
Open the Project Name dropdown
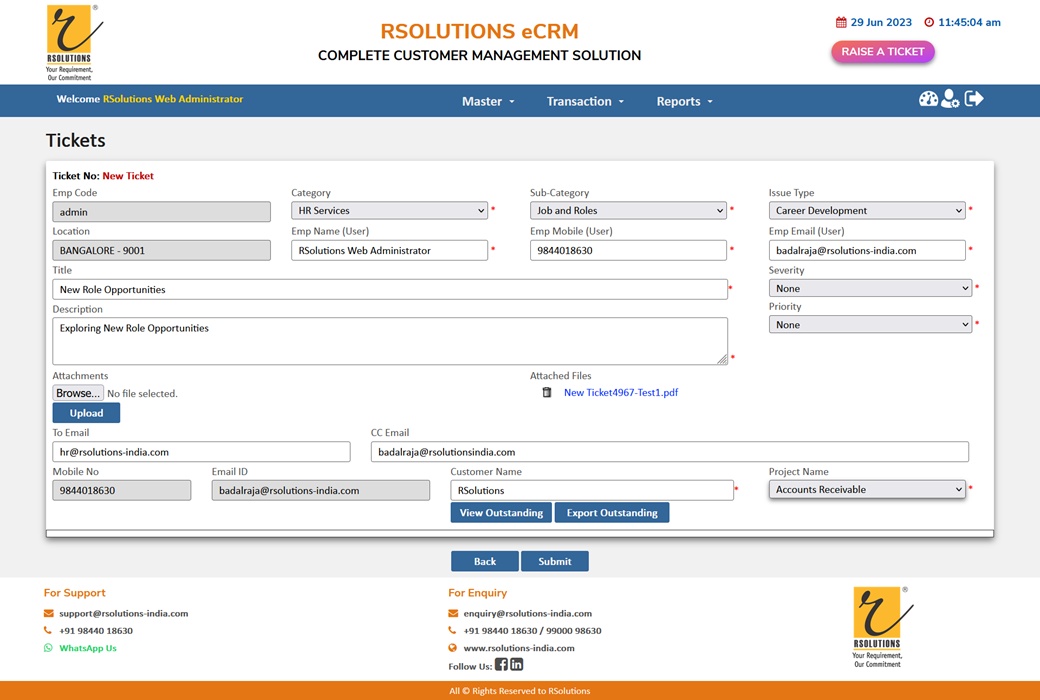click(867, 490)
